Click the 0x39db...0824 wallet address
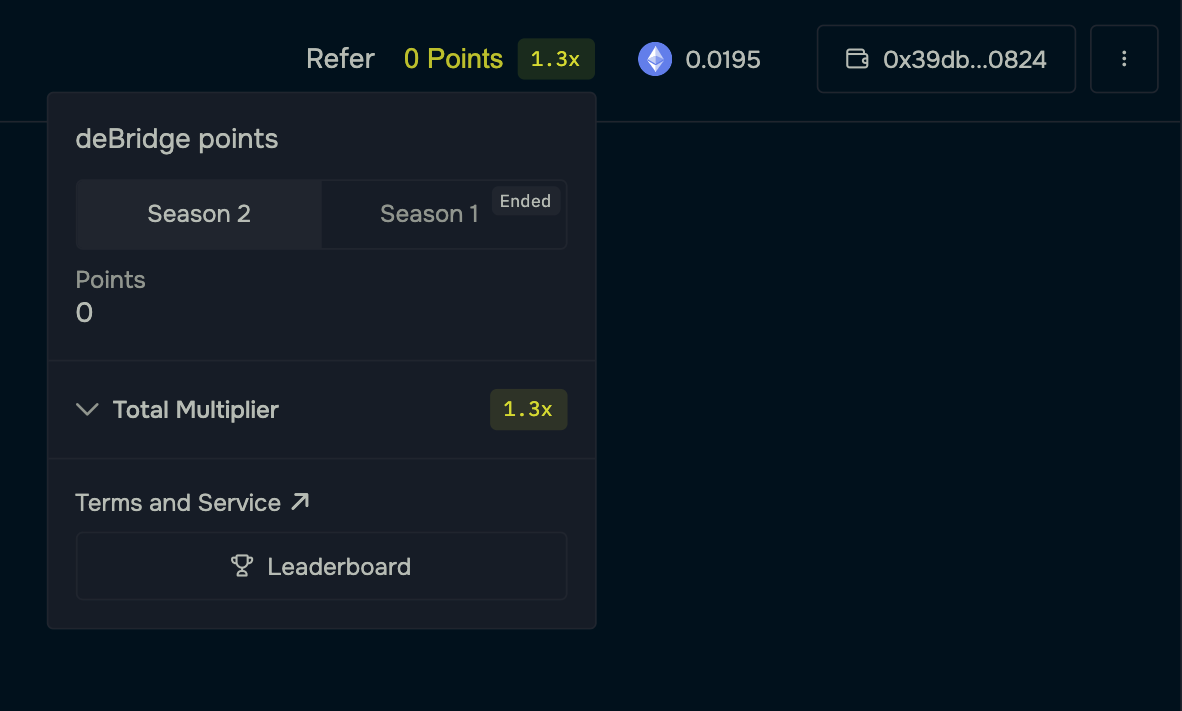 (x=965, y=59)
